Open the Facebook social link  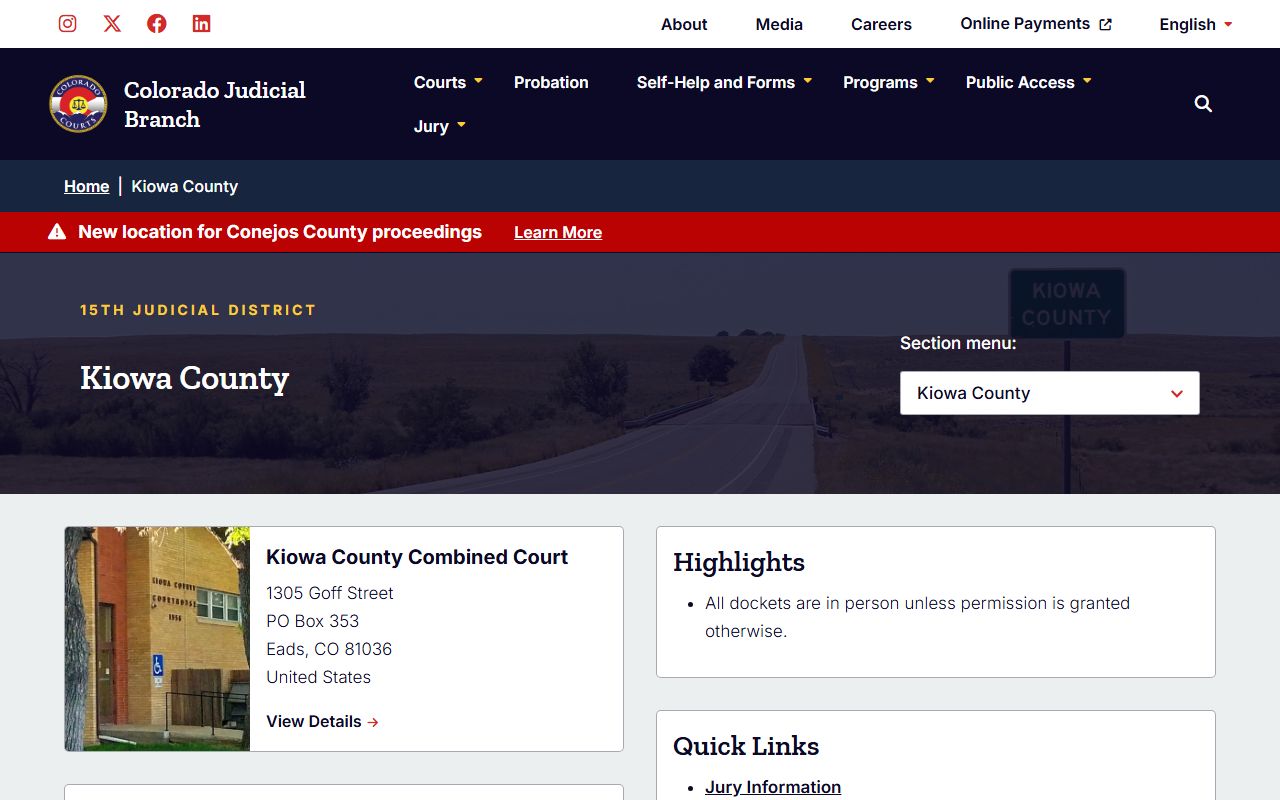click(x=157, y=24)
